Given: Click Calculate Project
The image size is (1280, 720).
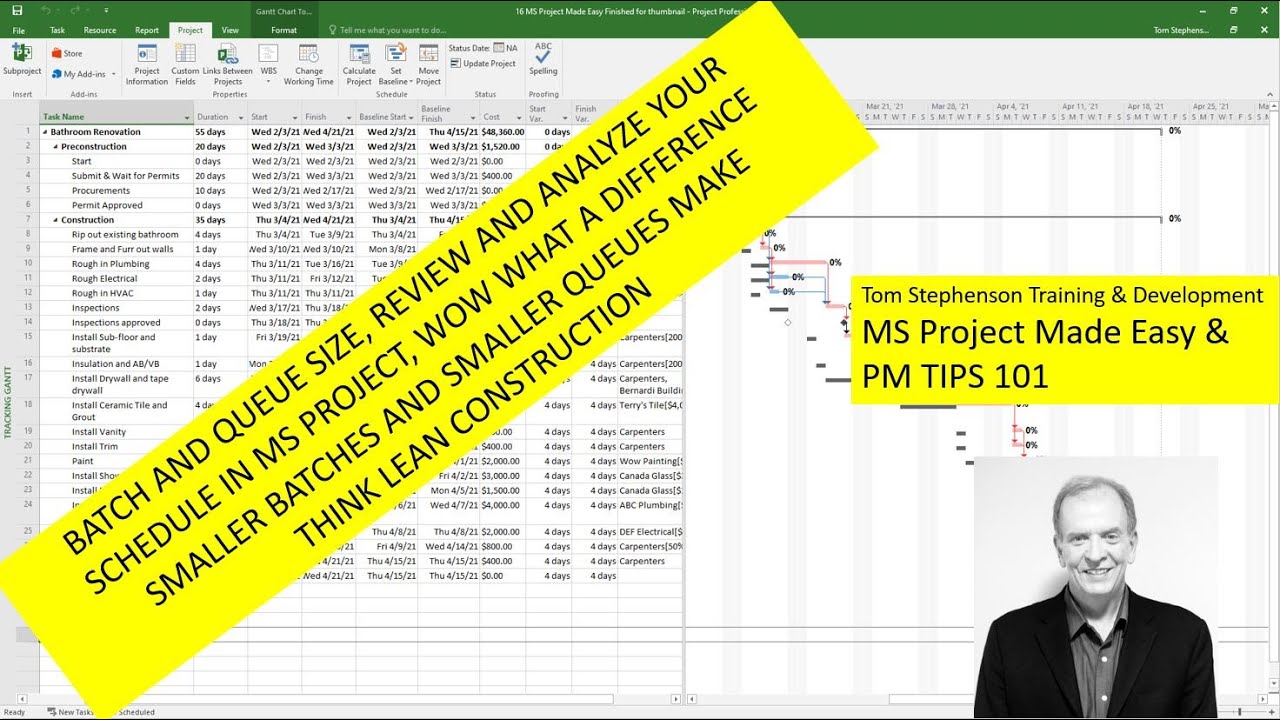Looking at the screenshot, I should click(359, 64).
